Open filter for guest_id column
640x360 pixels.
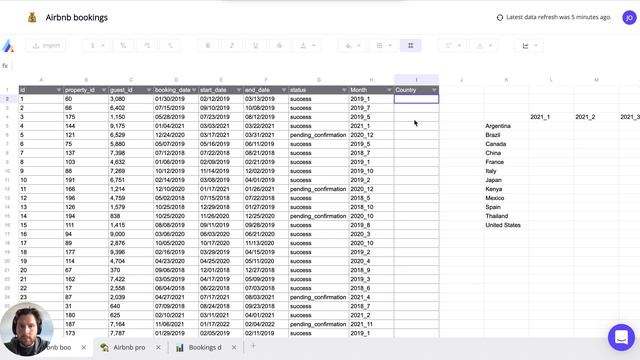coord(149,90)
